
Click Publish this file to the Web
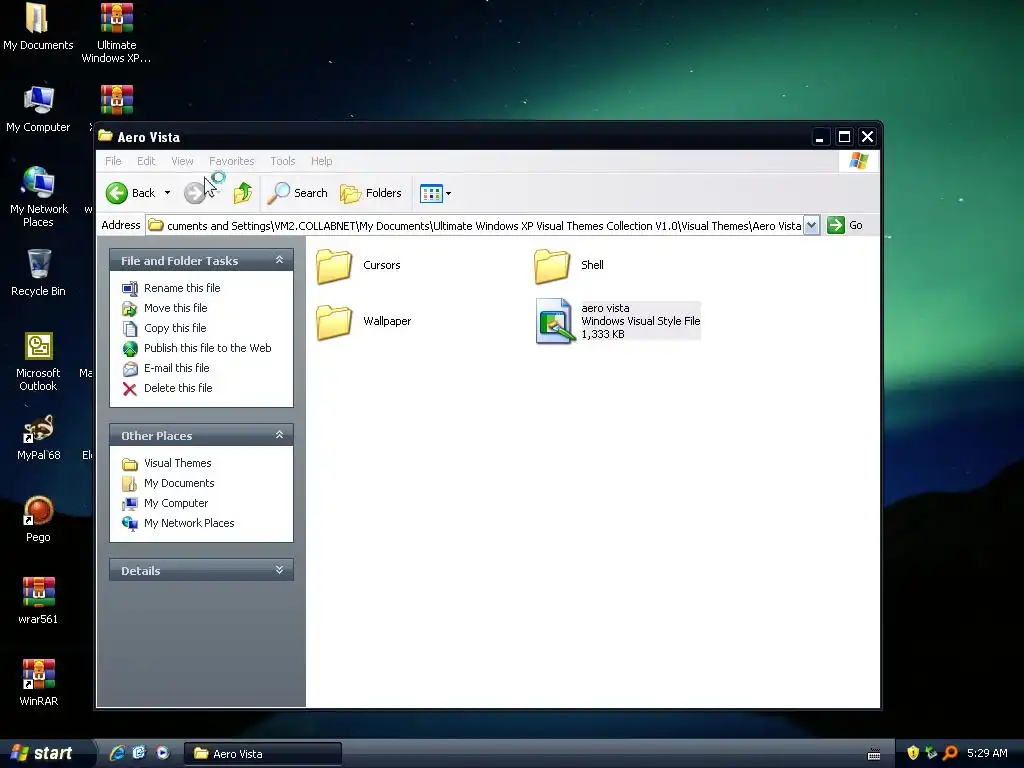(x=197, y=348)
